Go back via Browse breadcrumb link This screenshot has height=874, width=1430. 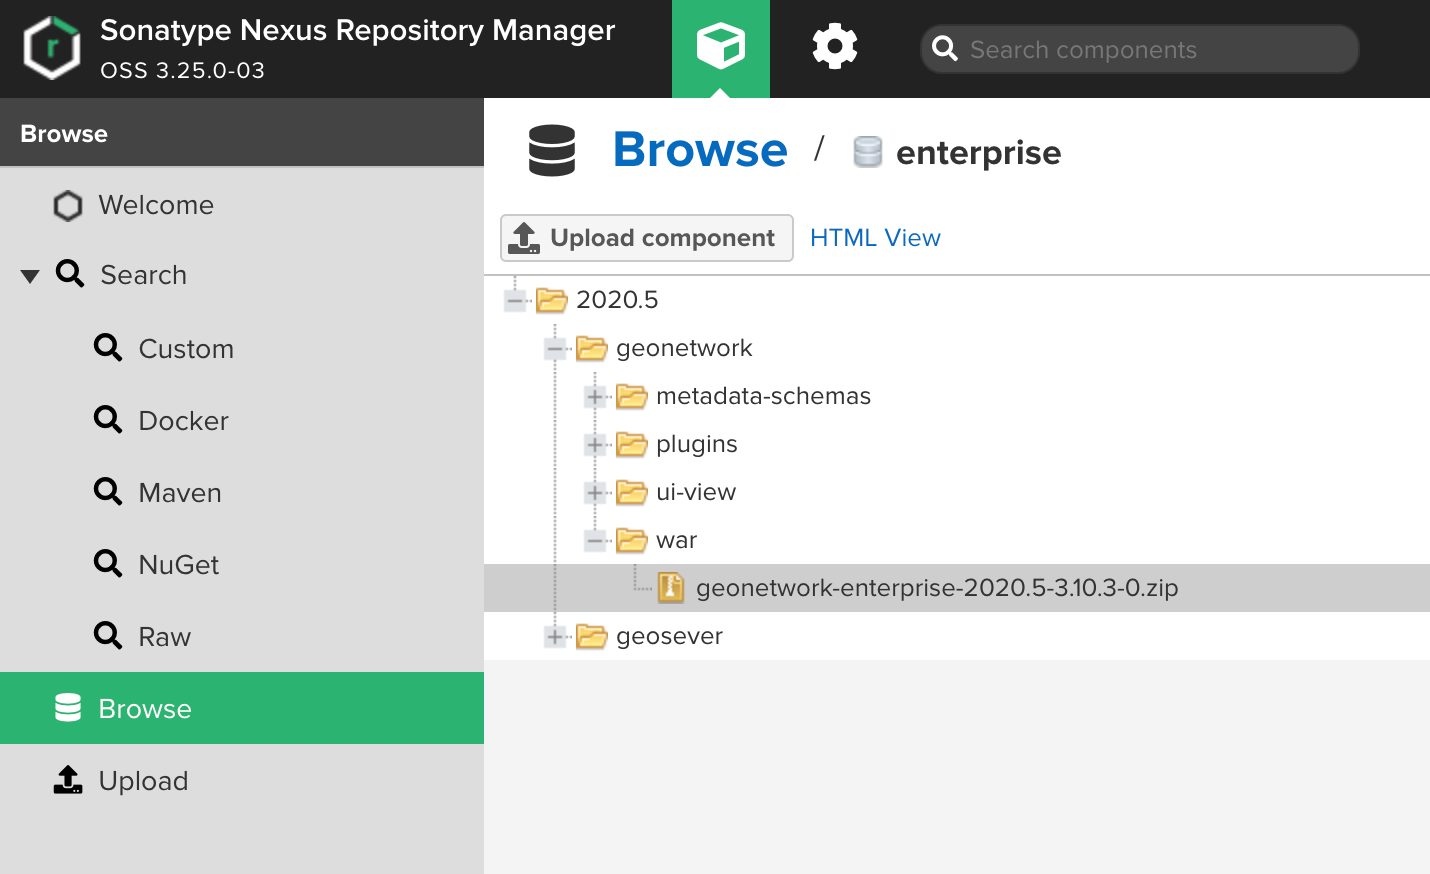point(700,150)
